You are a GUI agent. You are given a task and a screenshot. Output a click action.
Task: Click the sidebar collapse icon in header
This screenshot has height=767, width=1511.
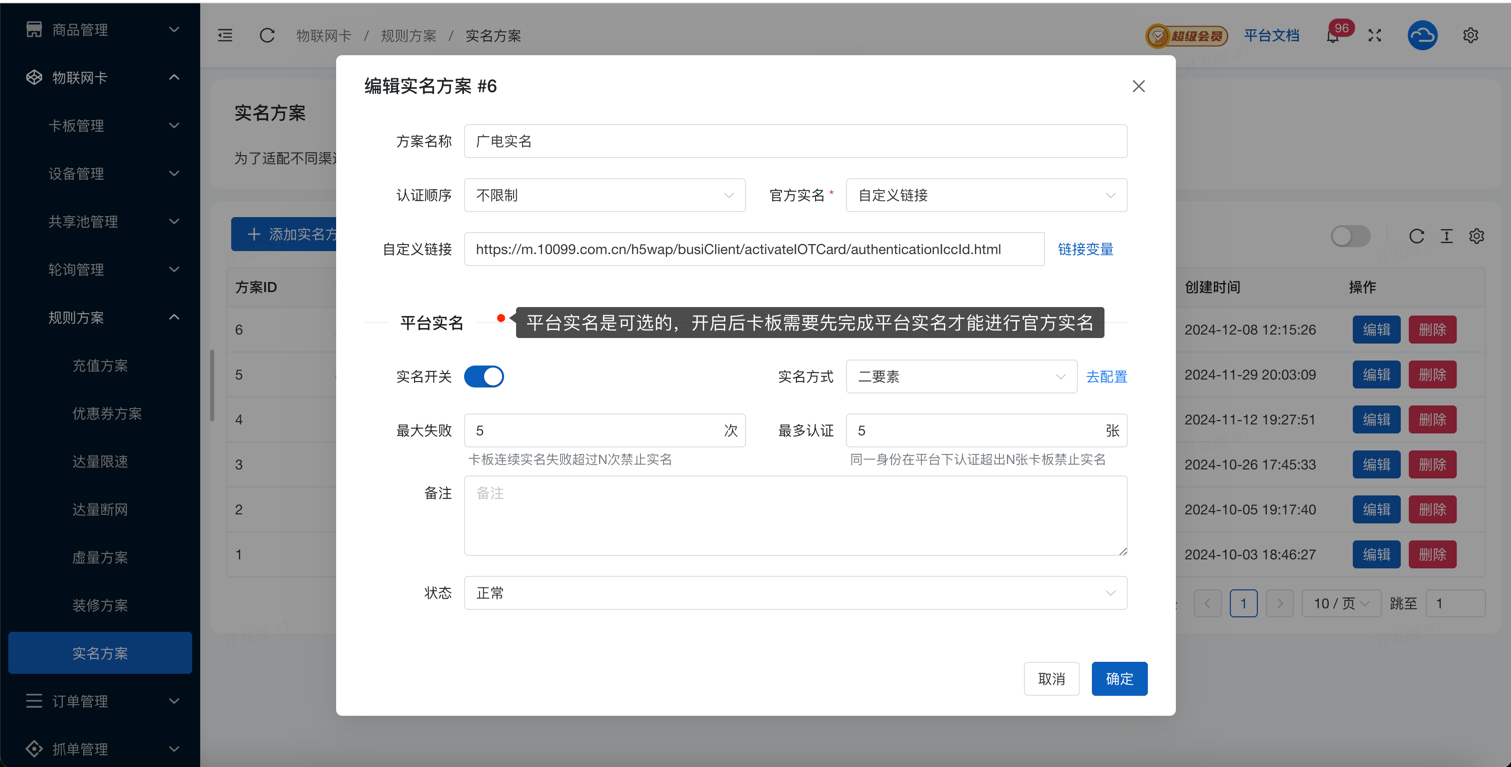[225, 35]
